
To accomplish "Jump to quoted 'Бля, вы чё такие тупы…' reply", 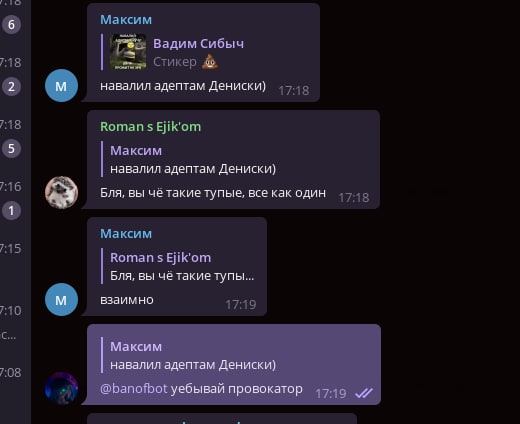I will pyautogui.click(x=178, y=267).
